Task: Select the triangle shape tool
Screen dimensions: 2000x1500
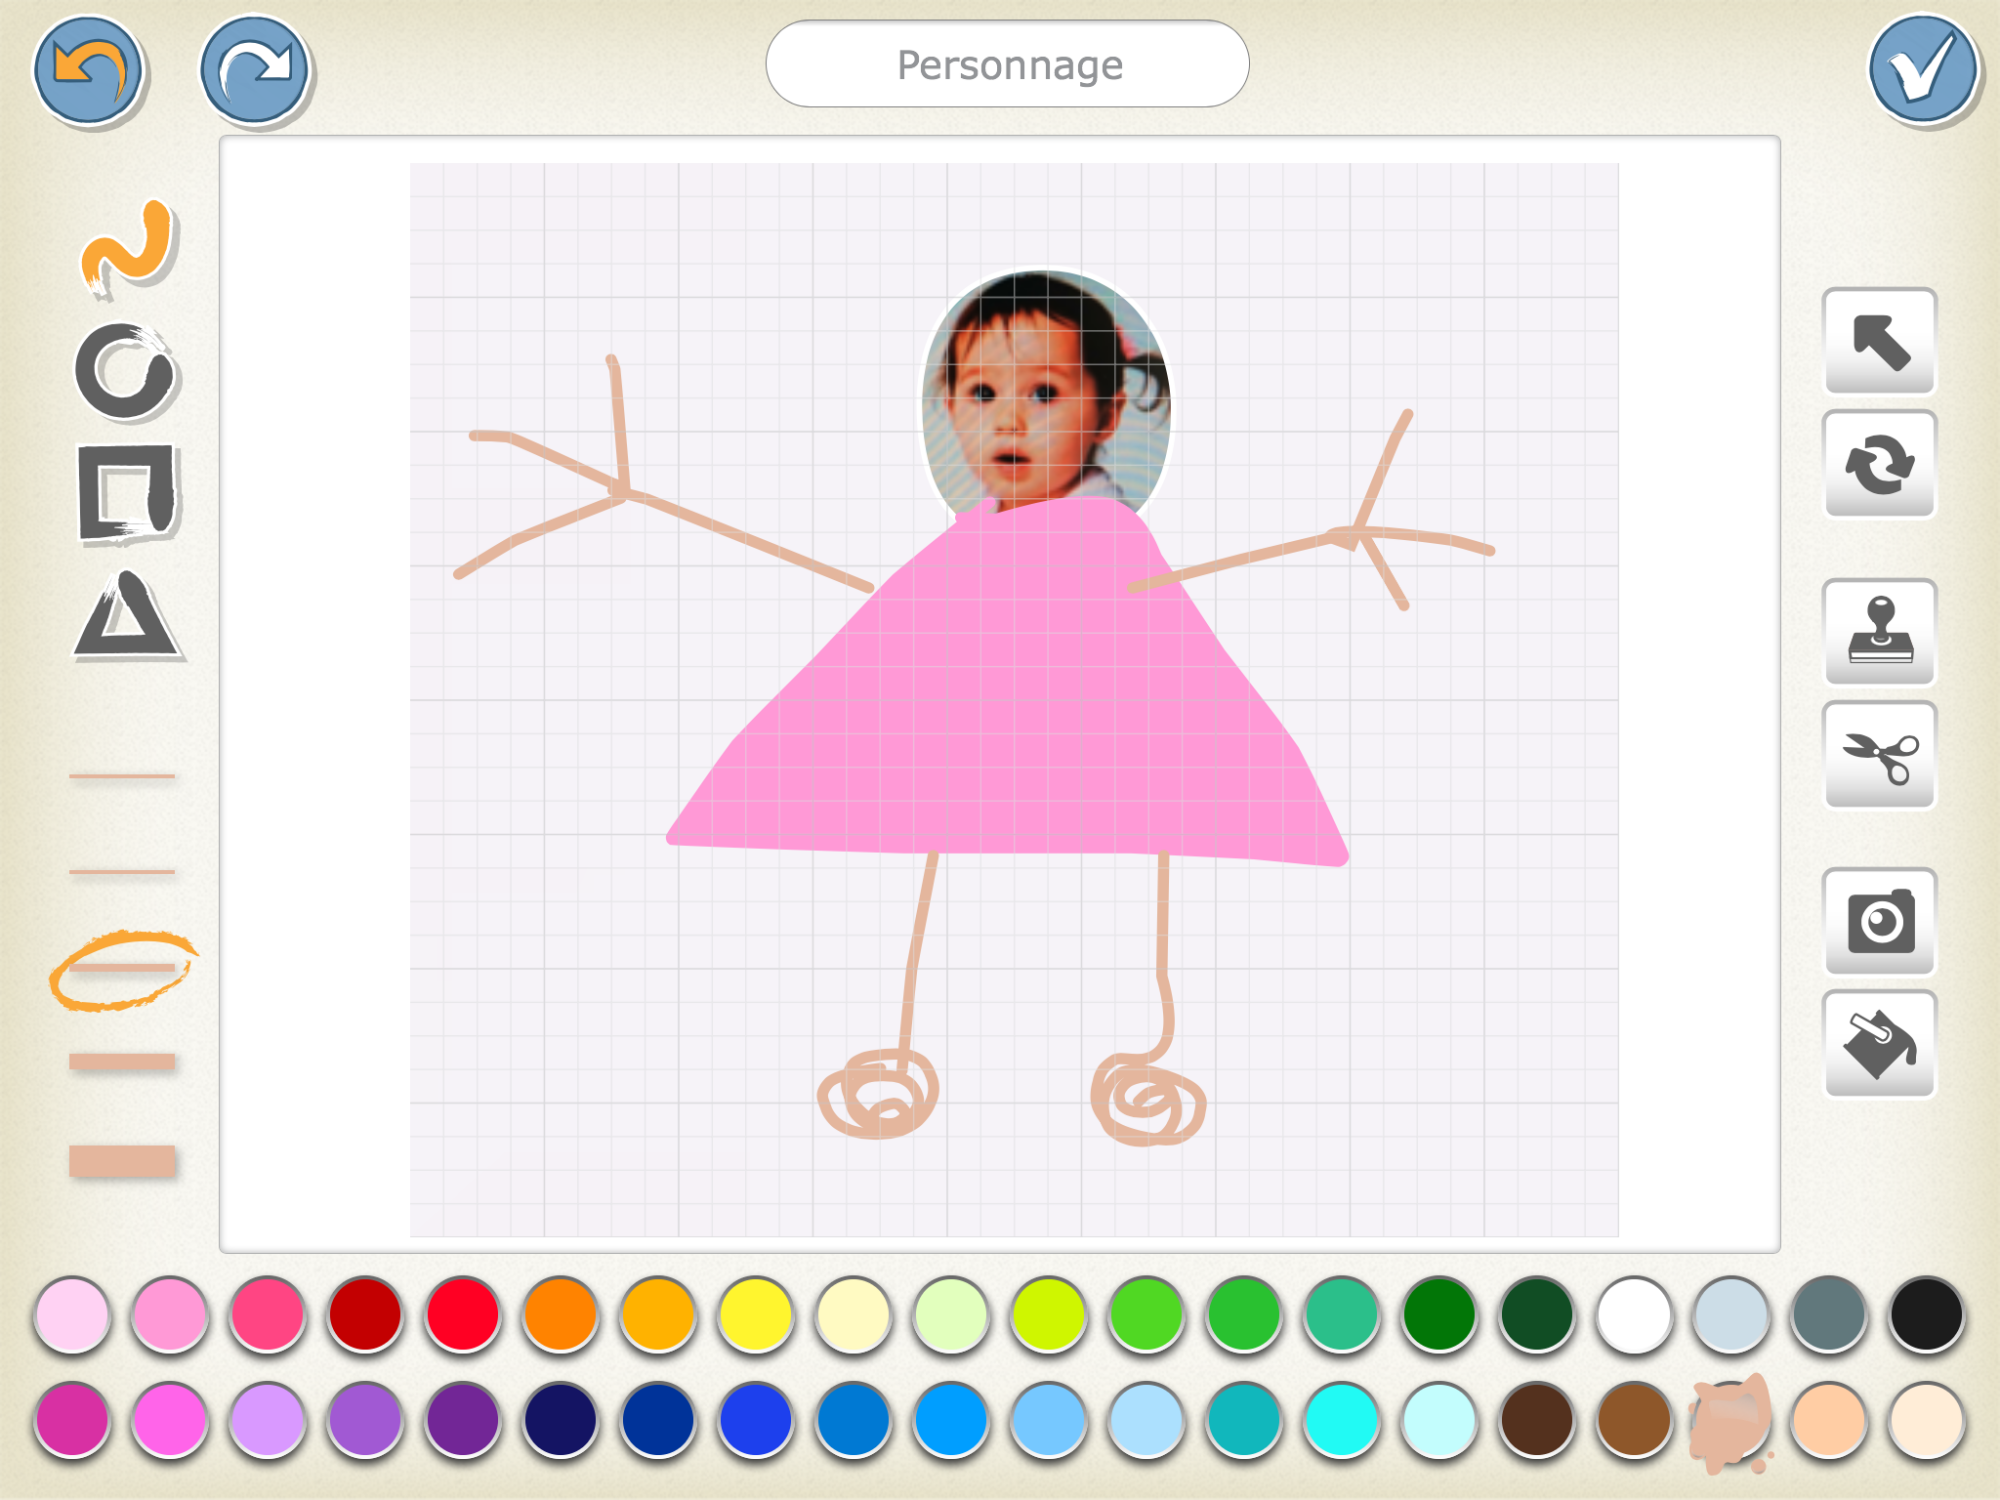Action: point(127,617)
